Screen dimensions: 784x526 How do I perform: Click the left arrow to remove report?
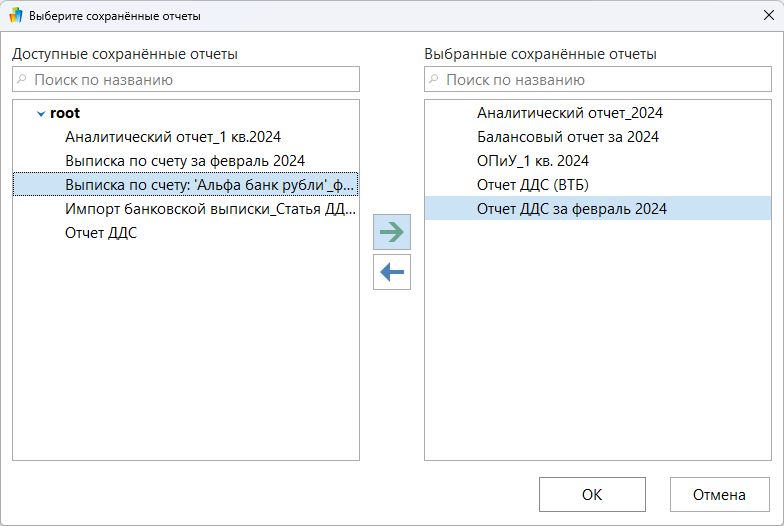391,271
